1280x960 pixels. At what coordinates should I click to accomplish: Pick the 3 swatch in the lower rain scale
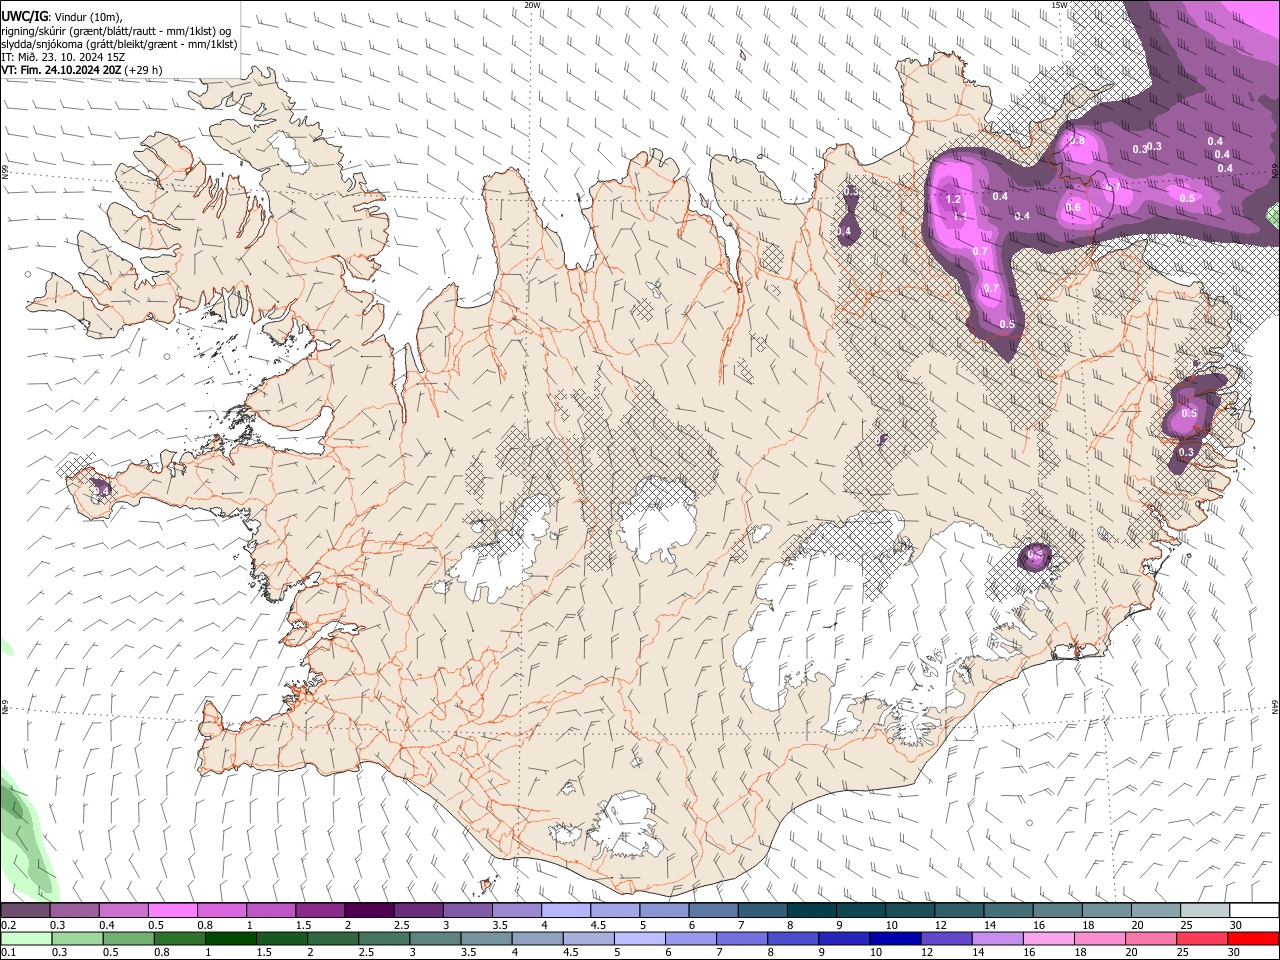(x=434, y=938)
